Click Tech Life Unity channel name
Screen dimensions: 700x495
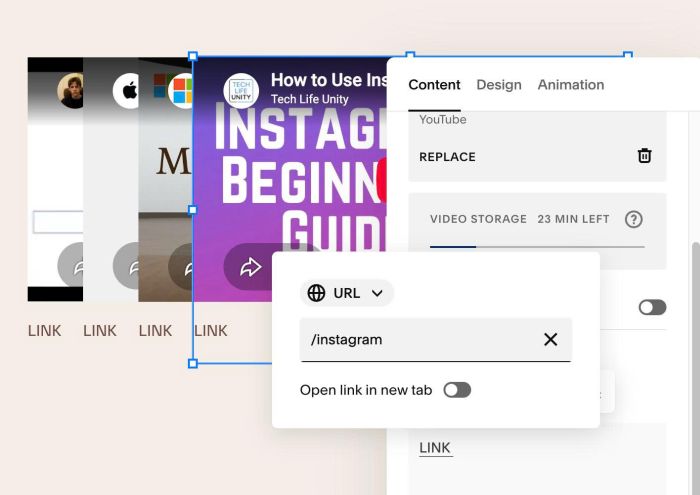(309, 99)
